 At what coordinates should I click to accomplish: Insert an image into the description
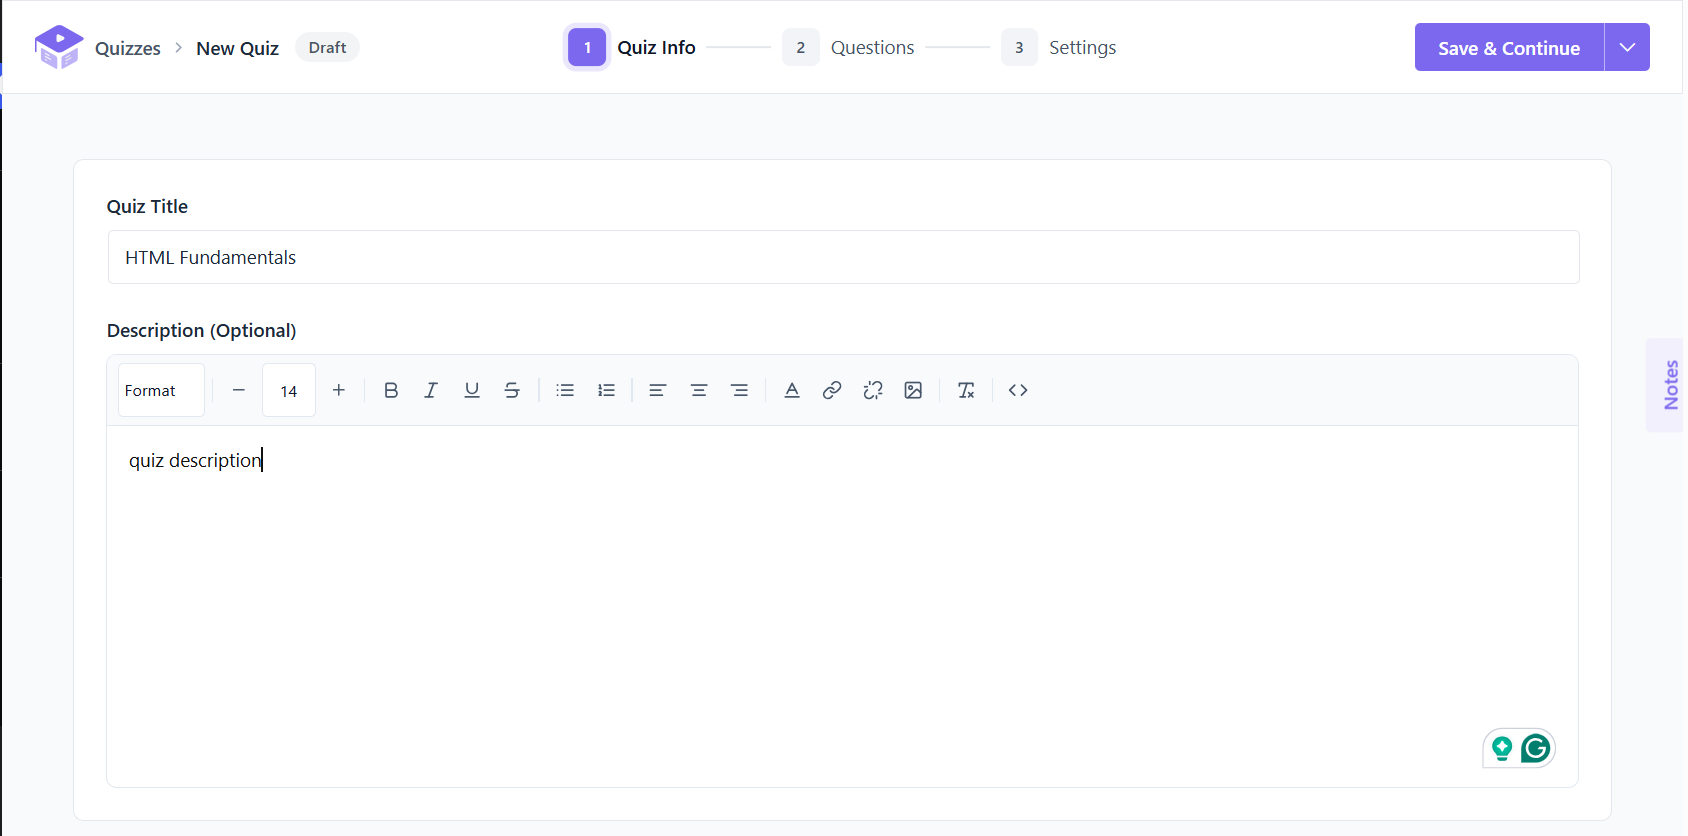(x=913, y=390)
